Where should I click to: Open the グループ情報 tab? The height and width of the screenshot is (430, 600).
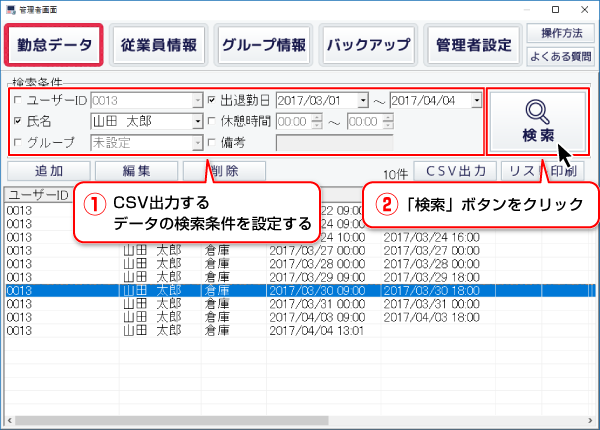click(264, 45)
